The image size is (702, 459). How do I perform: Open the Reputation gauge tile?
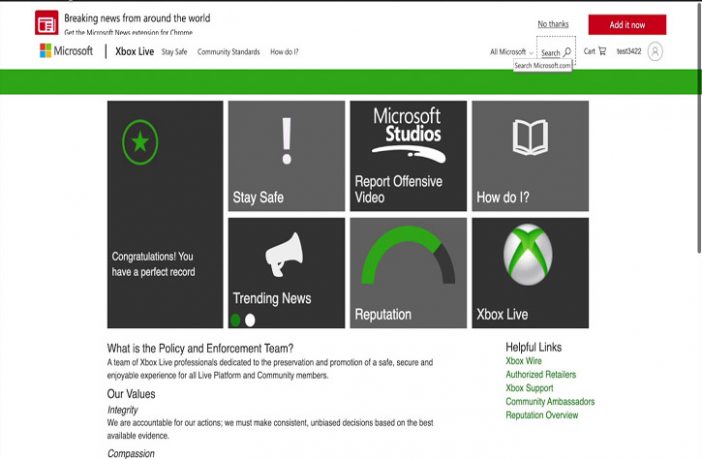pyautogui.click(x=407, y=272)
